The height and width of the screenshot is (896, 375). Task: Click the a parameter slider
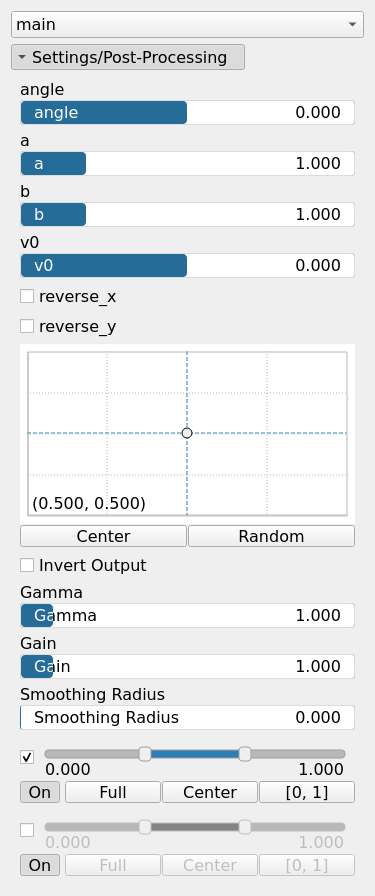[x=188, y=163]
